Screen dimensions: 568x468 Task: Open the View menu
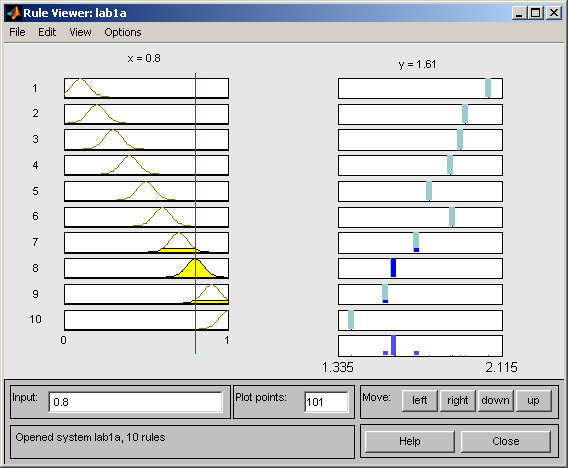[x=80, y=32]
